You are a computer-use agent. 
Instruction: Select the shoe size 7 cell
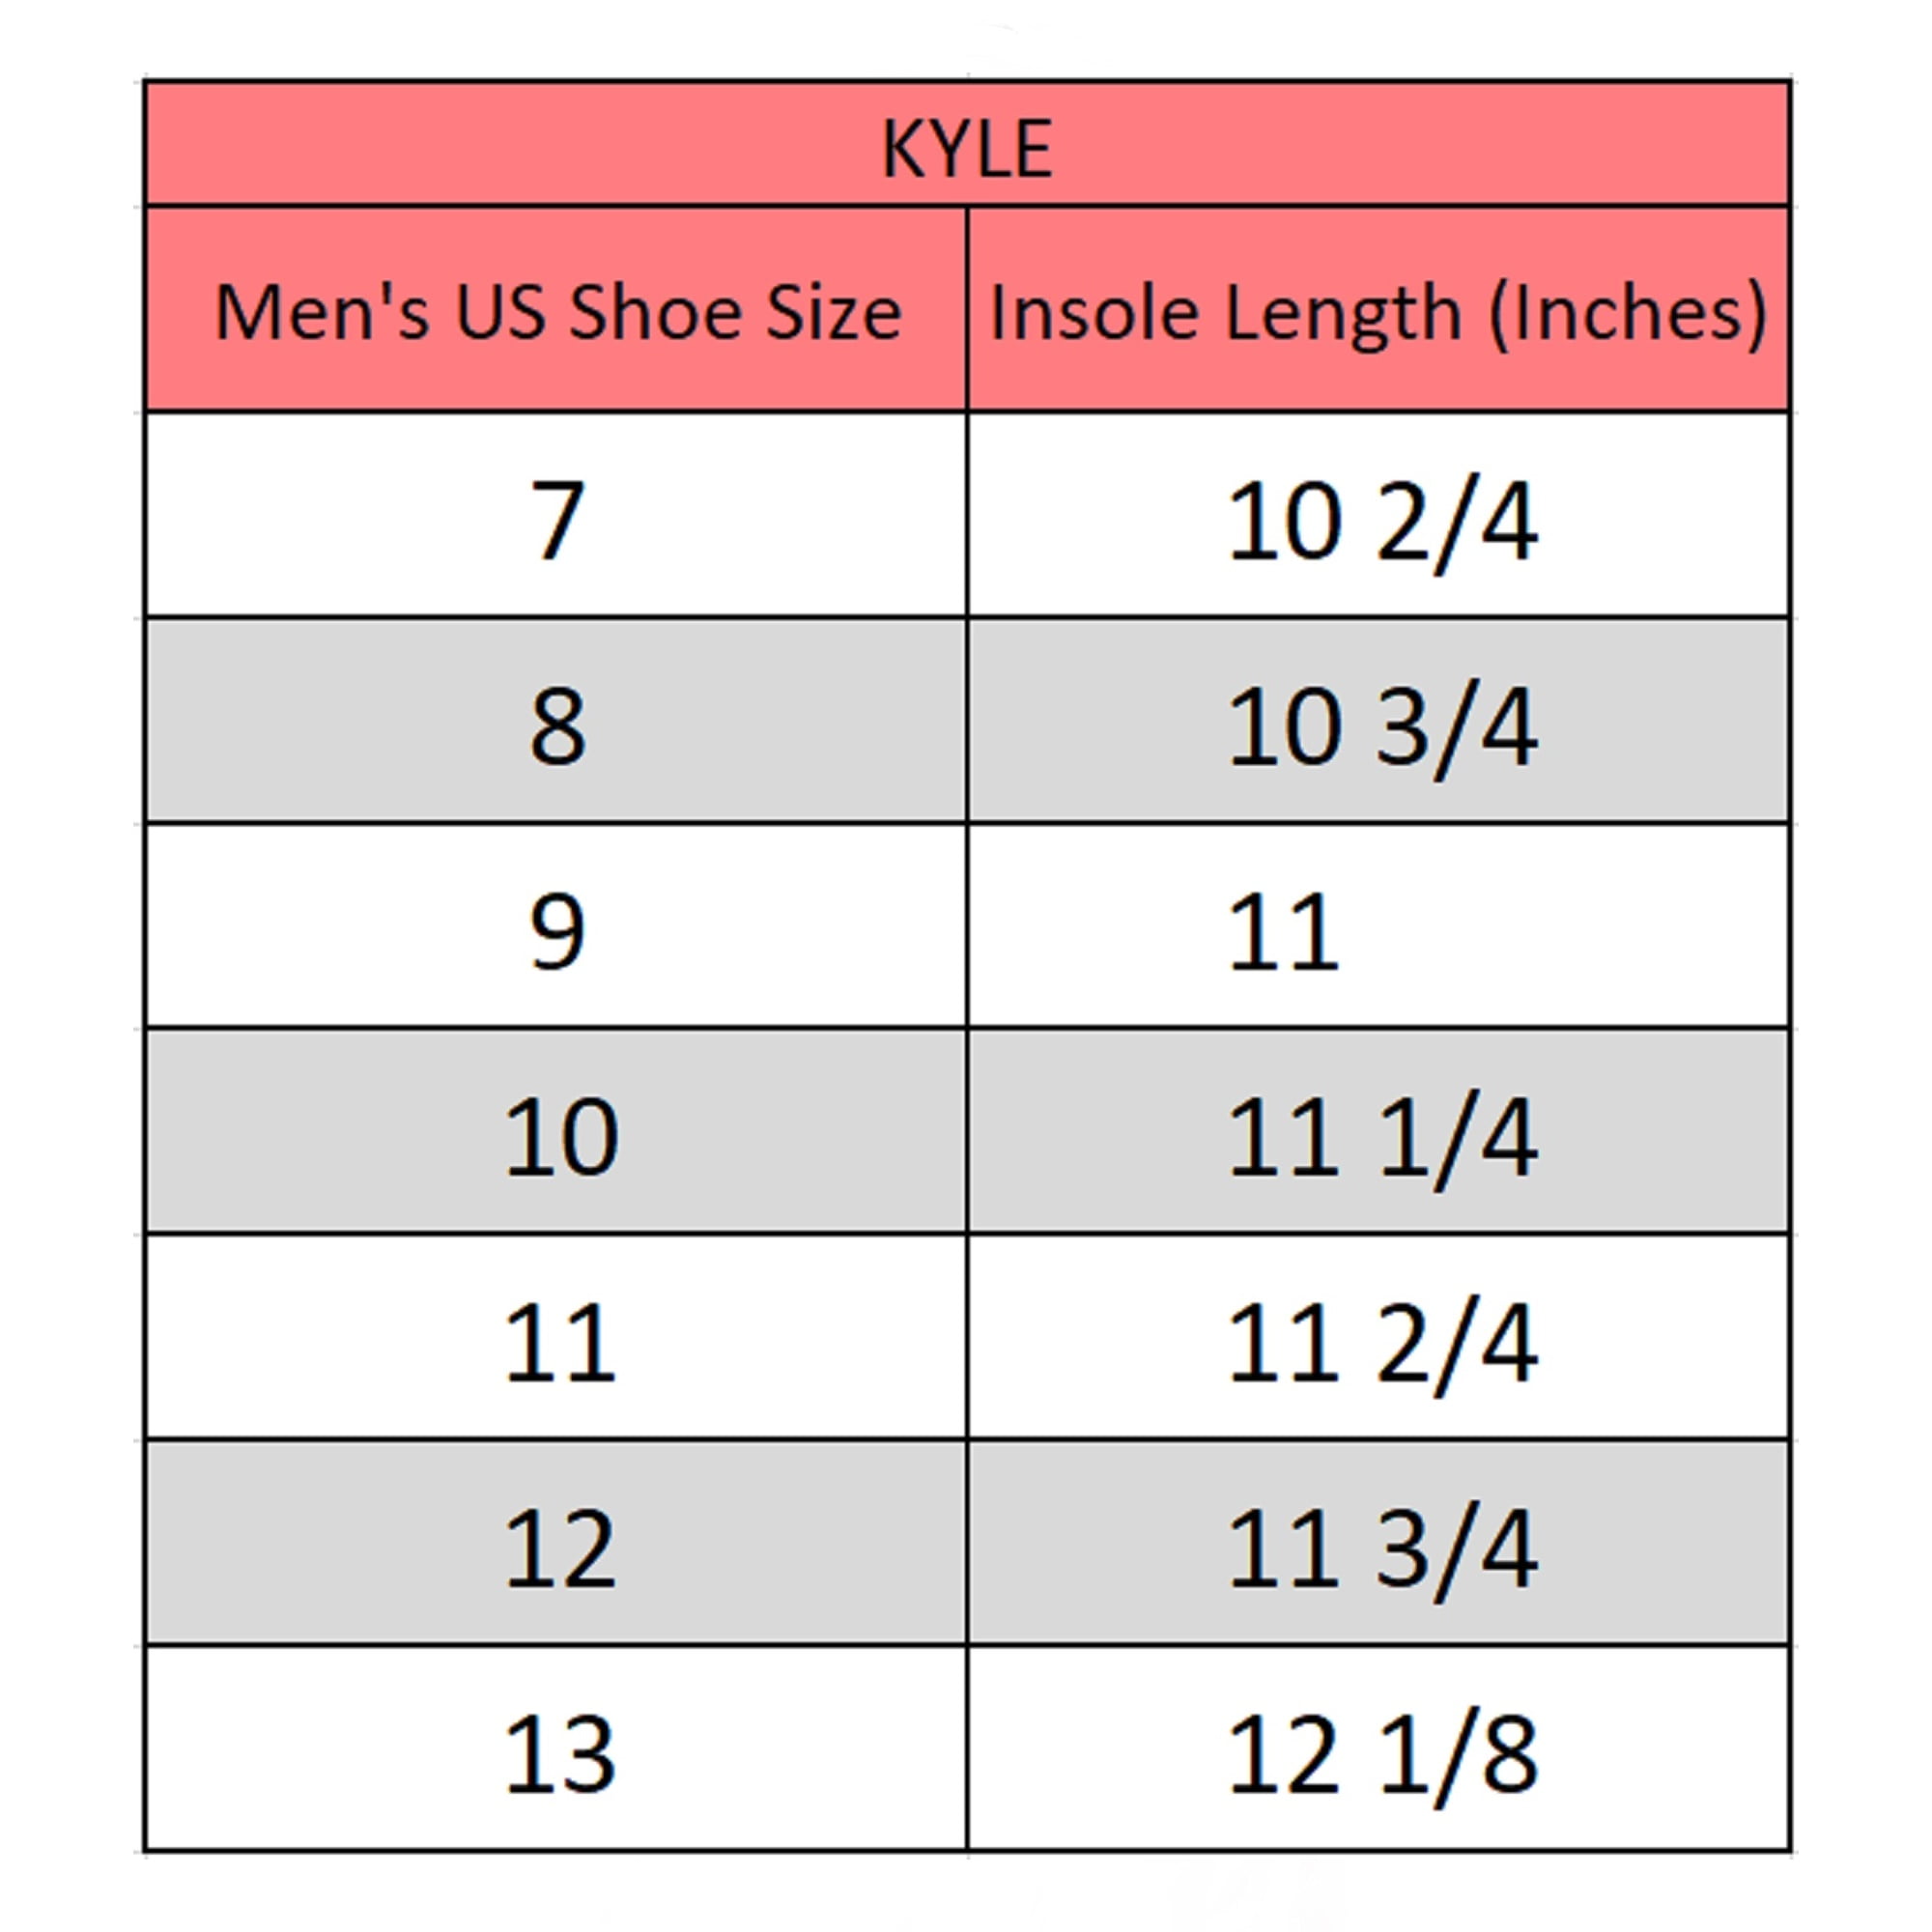point(557,519)
